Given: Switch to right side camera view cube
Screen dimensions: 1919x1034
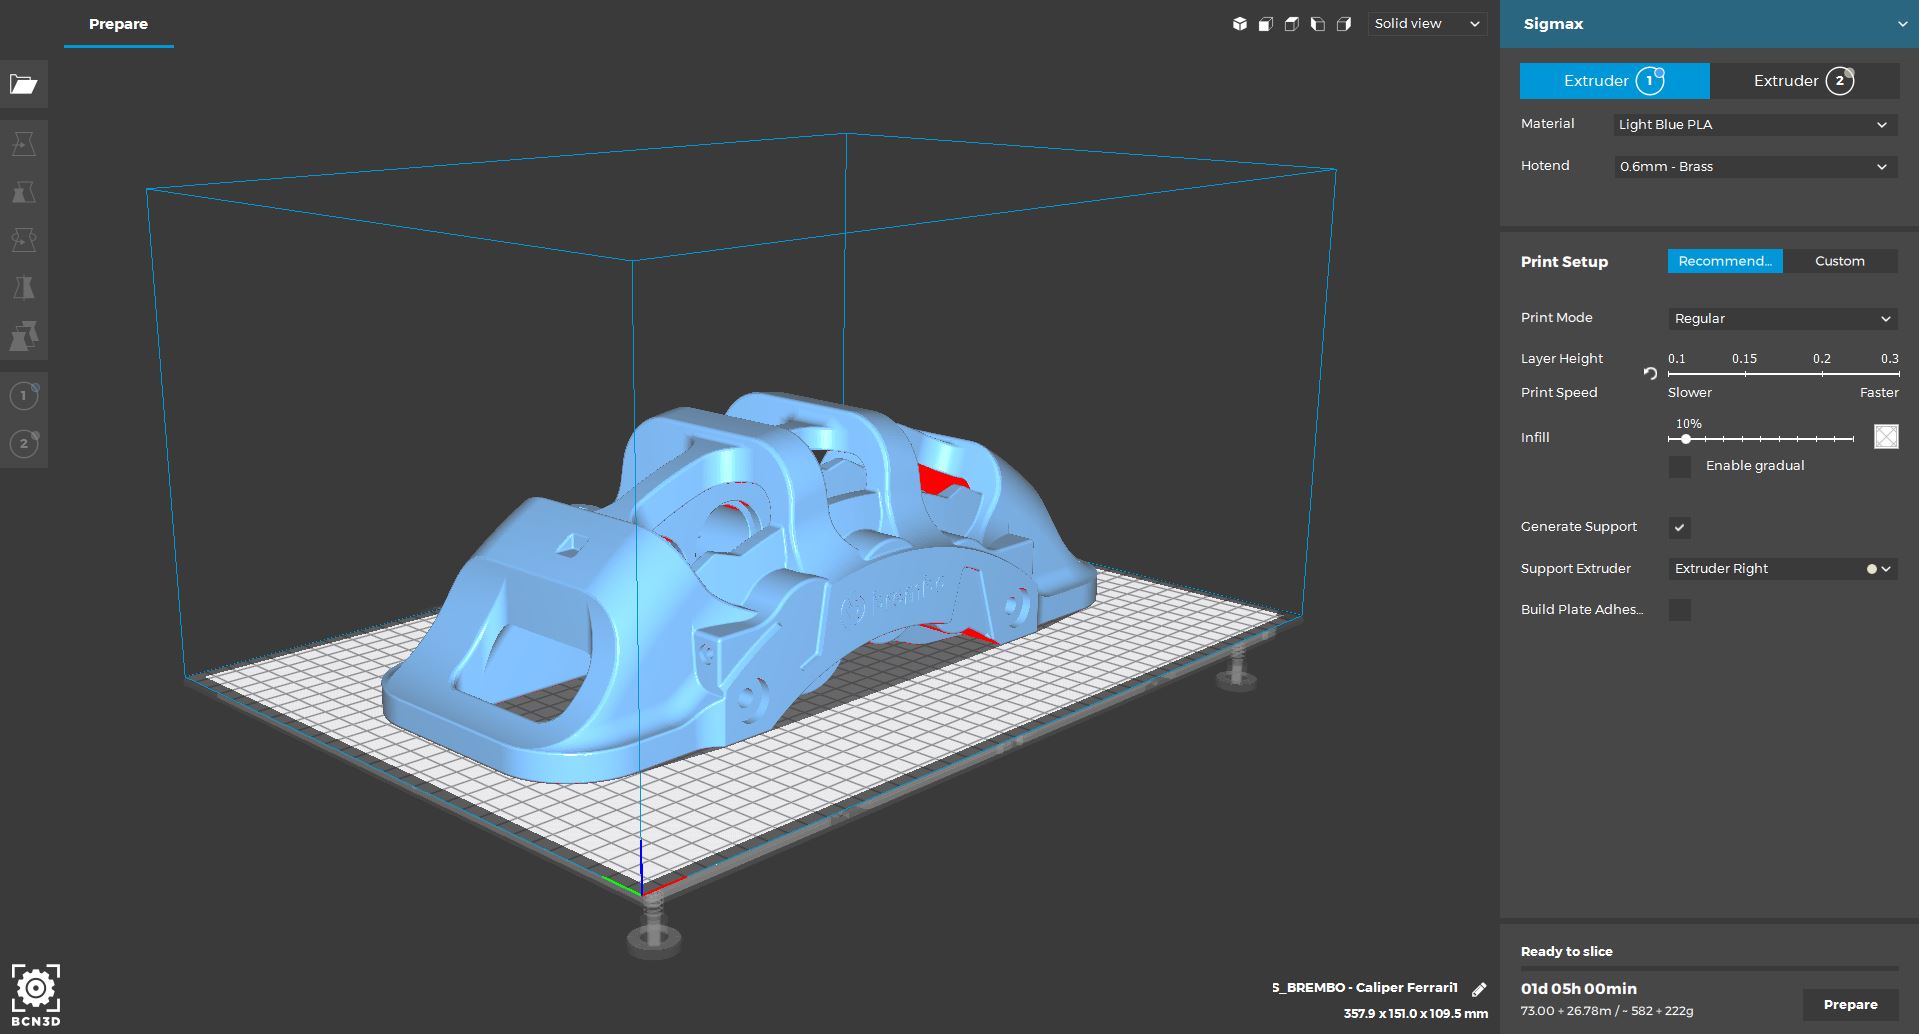Looking at the screenshot, I should [x=1344, y=24].
